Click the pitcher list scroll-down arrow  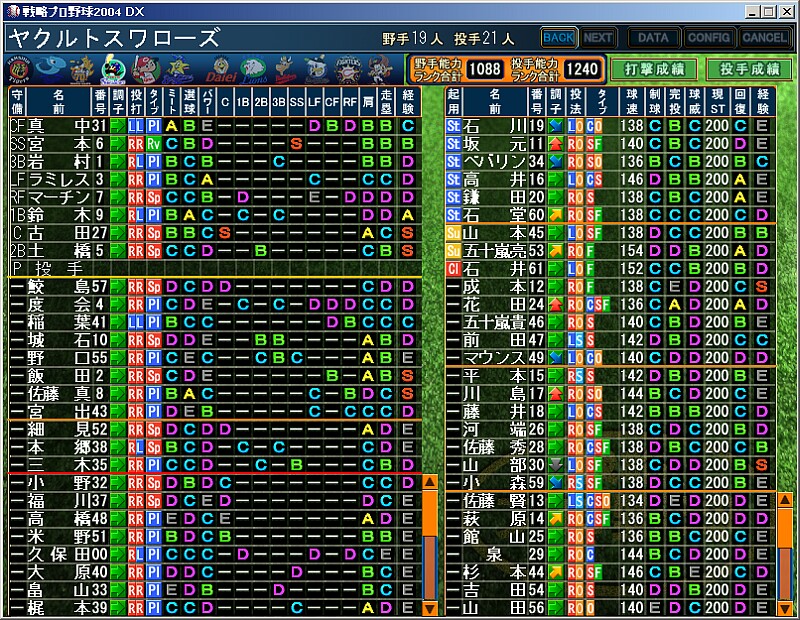[x=785, y=608]
